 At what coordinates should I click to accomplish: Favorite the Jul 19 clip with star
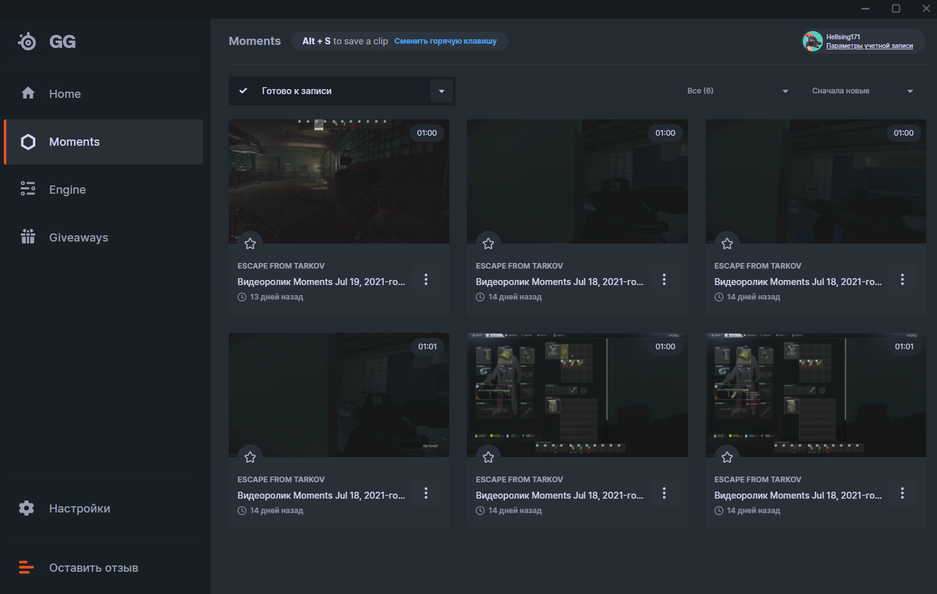coord(250,243)
